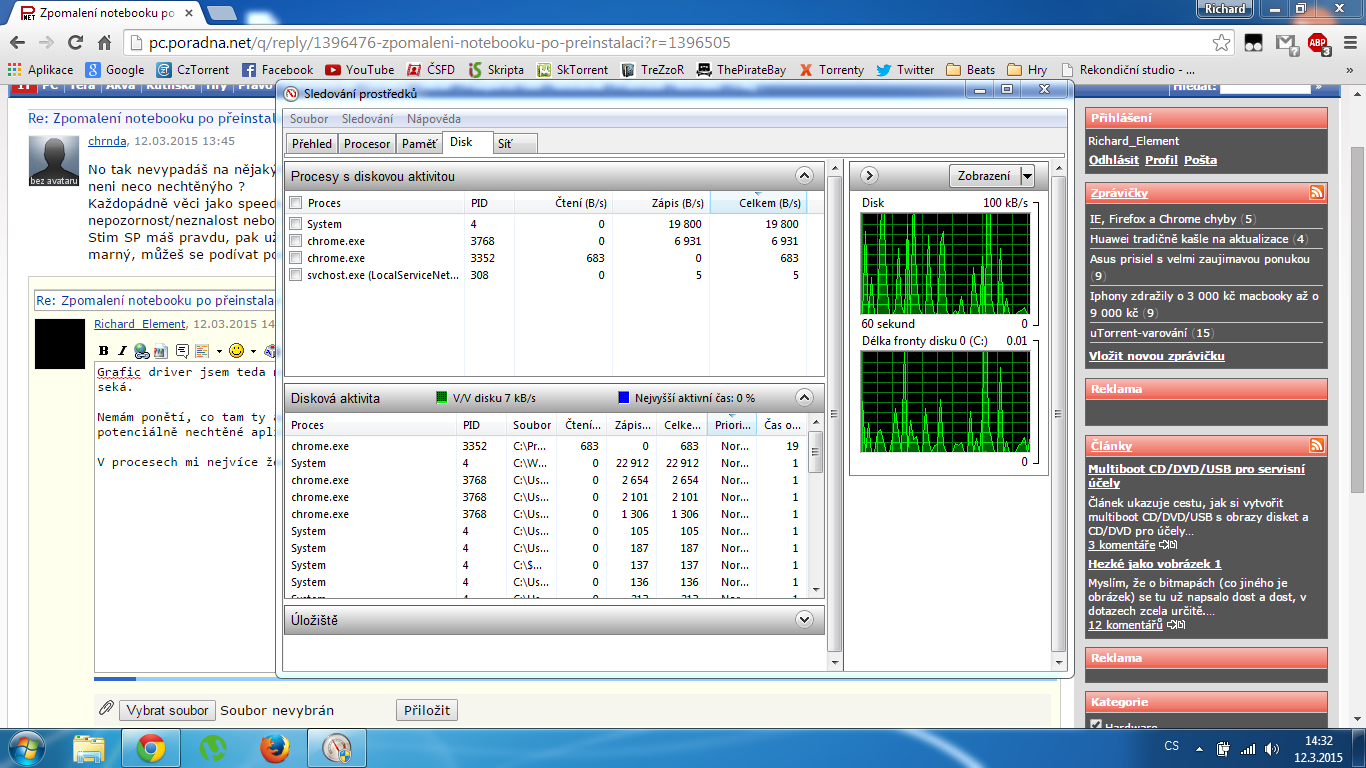Screen dimensions: 1366x768
Task: Tick the checkbox for chrome.exe PID 3352
Action: 295,258
